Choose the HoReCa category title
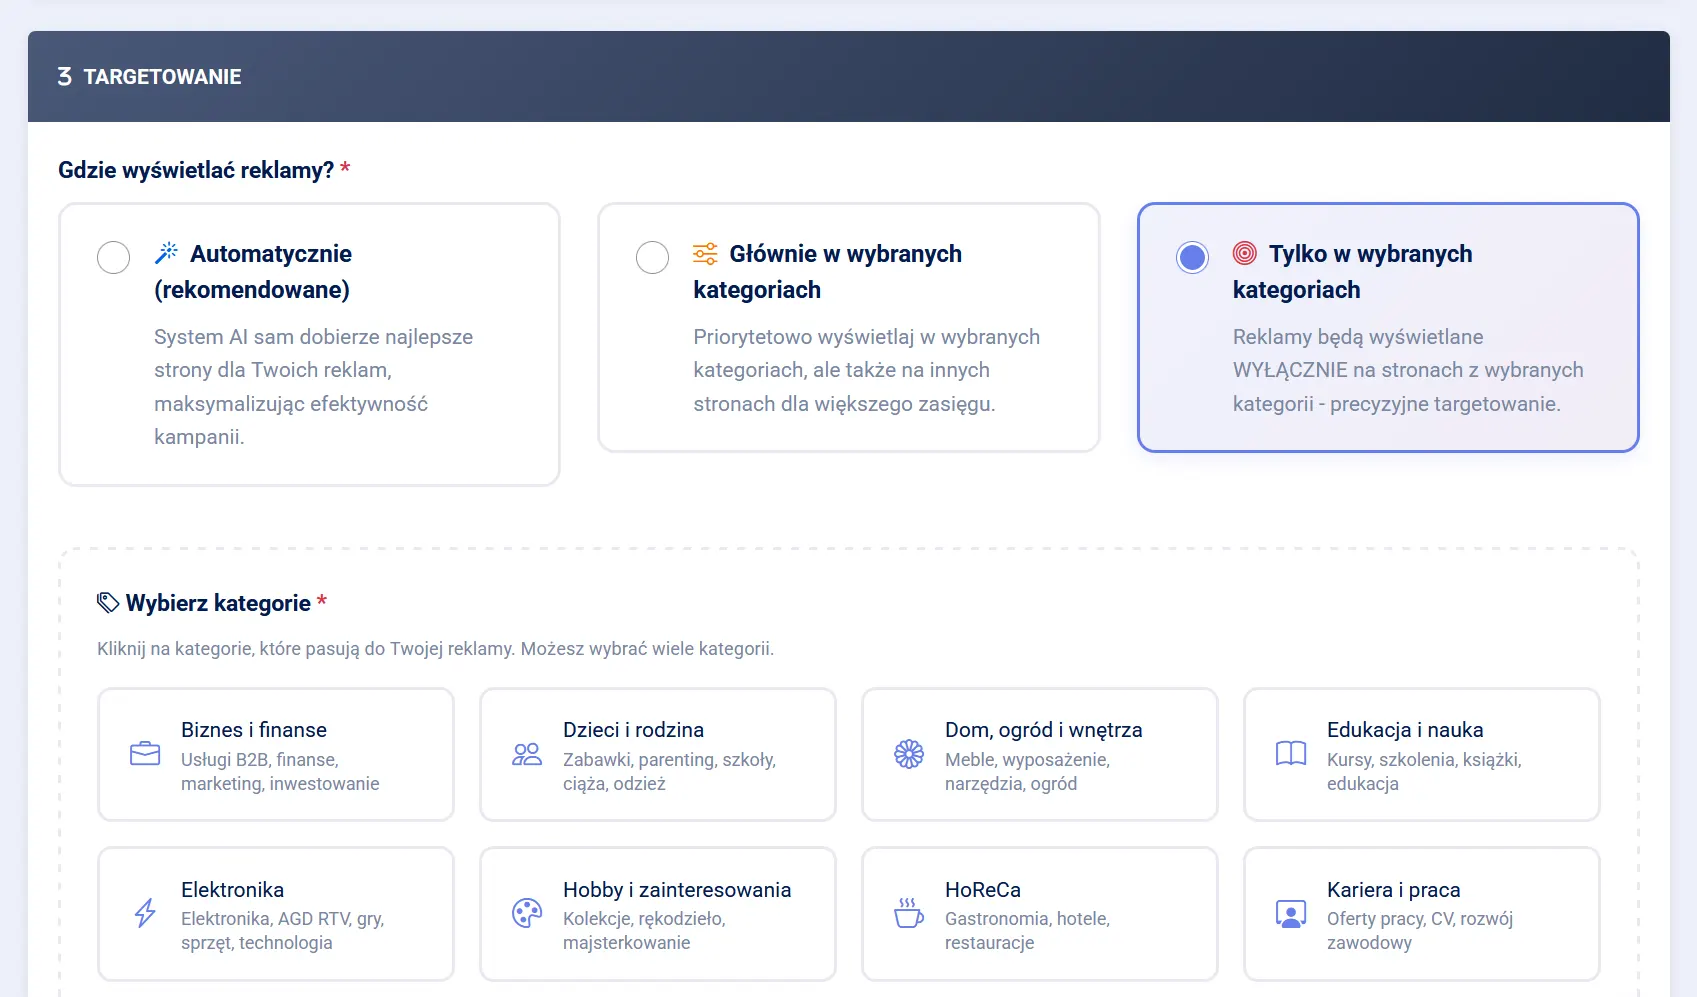 (x=983, y=890)
